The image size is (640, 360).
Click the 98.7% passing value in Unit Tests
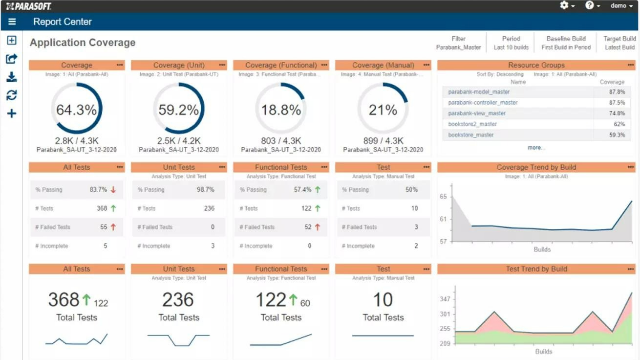click(x=205, y=189)
